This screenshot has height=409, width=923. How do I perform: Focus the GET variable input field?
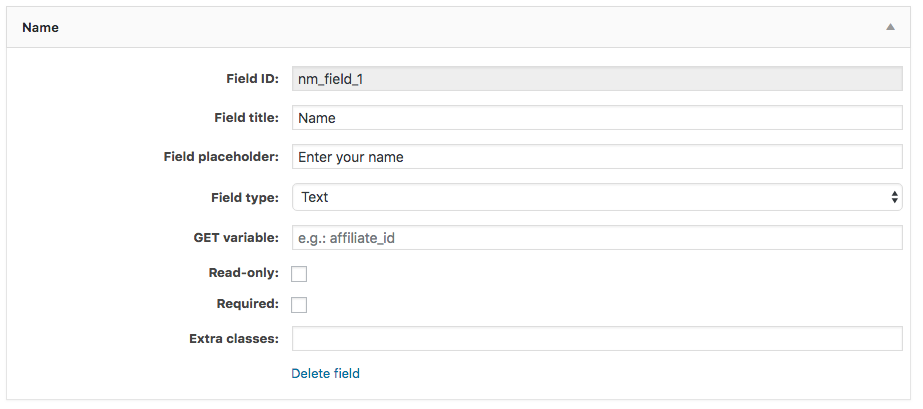(x=597, y=238)
